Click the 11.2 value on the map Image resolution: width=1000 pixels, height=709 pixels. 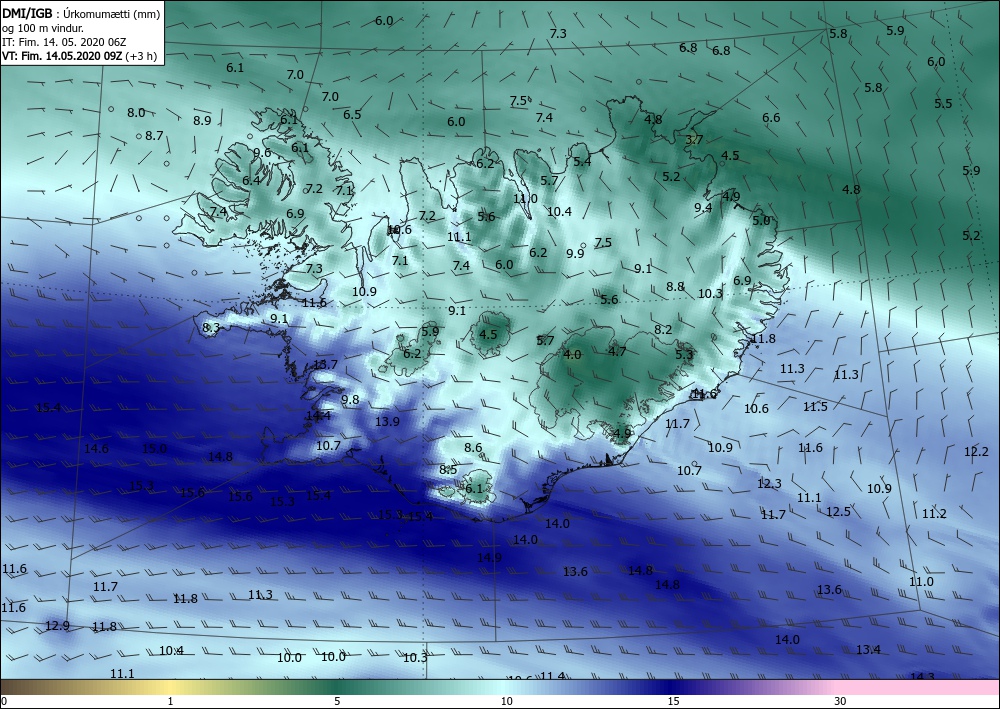pos(934,514)
